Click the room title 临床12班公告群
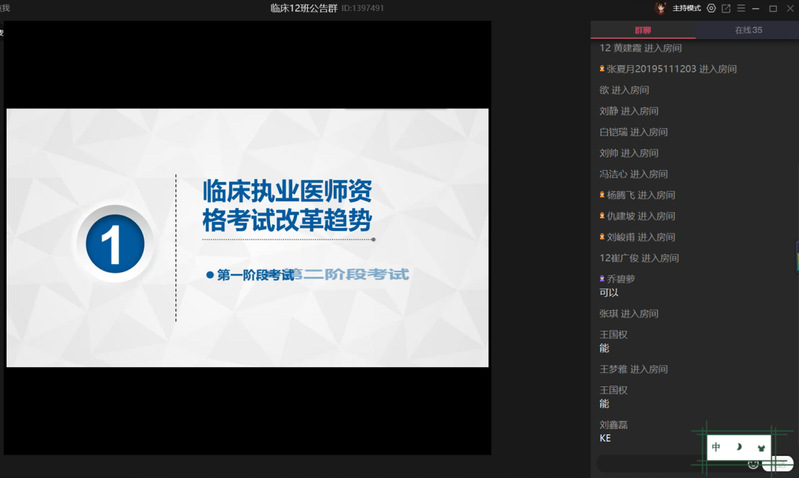This screenshot has width=799, height=478. click(x=304, y=8)
